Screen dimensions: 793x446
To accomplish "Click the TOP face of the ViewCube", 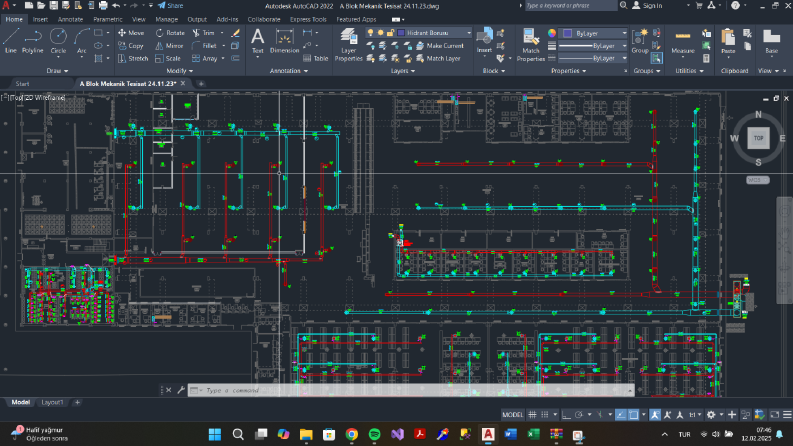I will pos(758,138).
